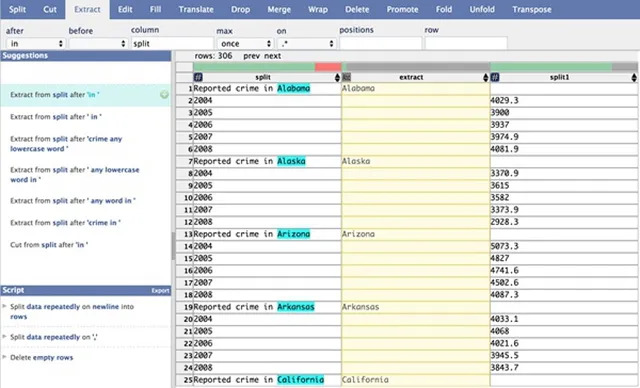Image resolution: width=640 pixels, height=388 pixels.
Task: Choose suggestion 'after any word in'
Action: click(x=73, y=201)
